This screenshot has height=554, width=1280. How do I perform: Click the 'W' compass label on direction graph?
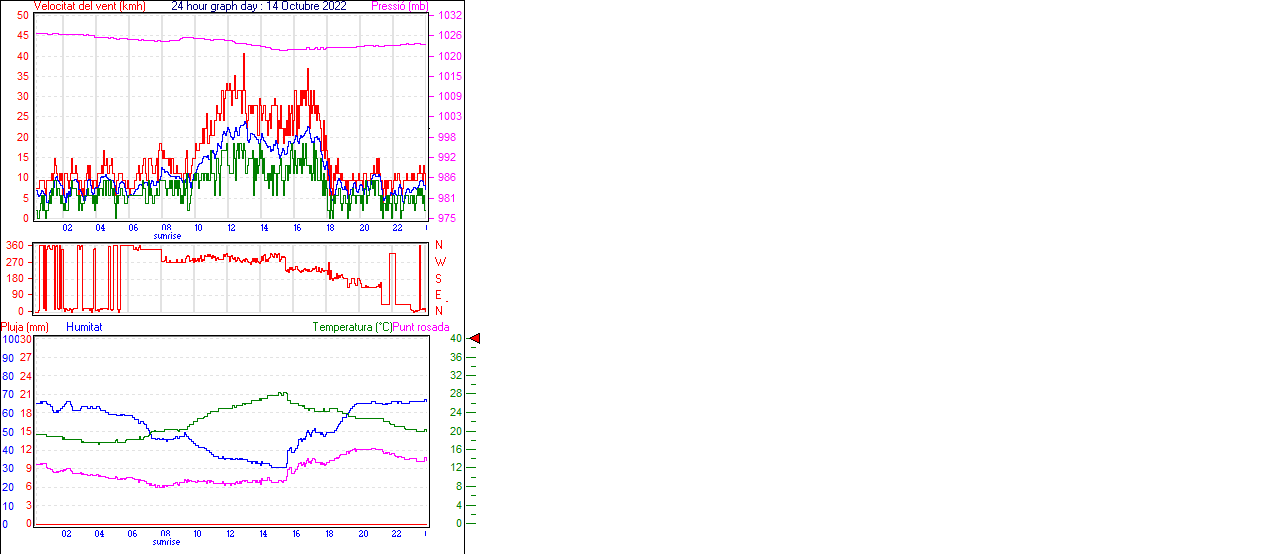tap(439, 262)
